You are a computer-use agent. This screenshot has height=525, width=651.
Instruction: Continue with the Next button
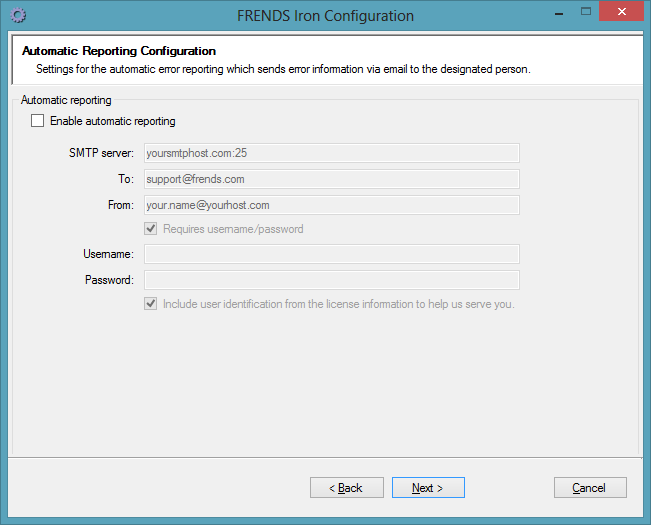428,488
